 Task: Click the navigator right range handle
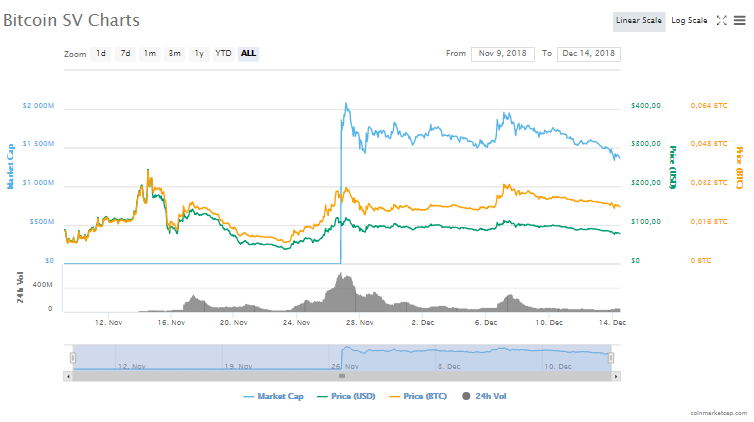tap(611, 358)
